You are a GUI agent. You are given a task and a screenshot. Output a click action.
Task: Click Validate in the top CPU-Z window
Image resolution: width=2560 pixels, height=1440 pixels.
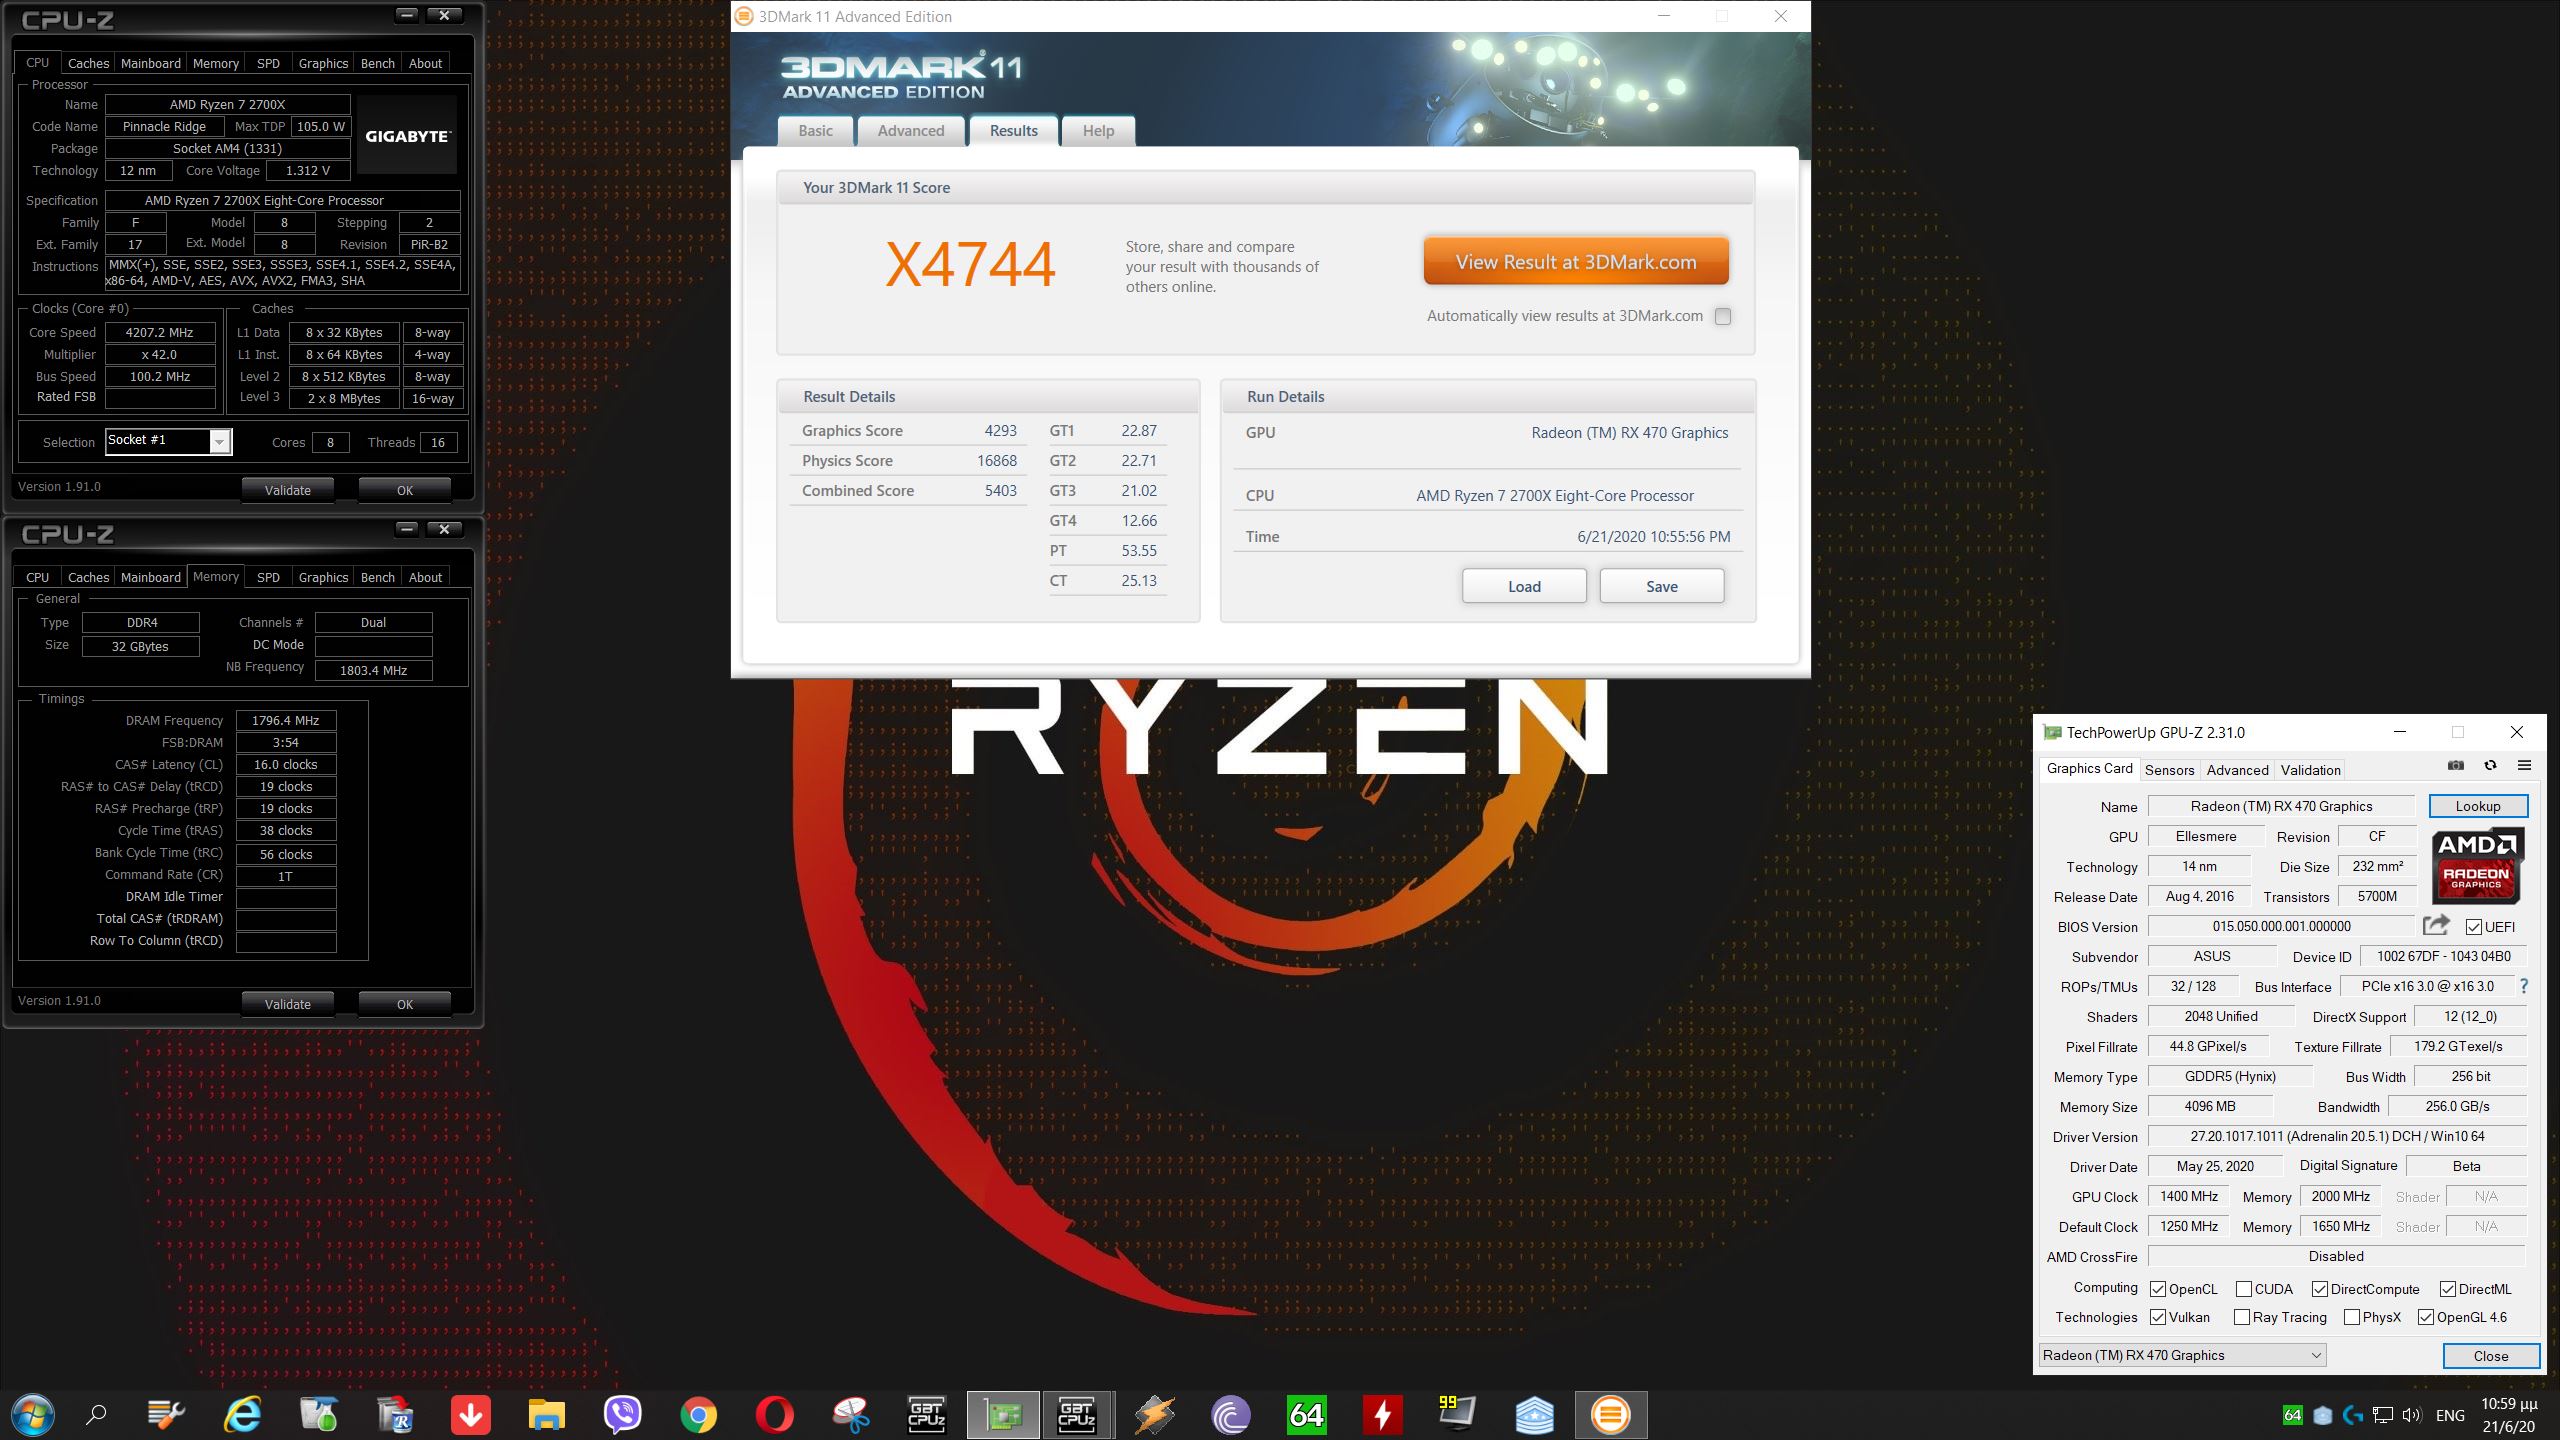coord(288,490)
